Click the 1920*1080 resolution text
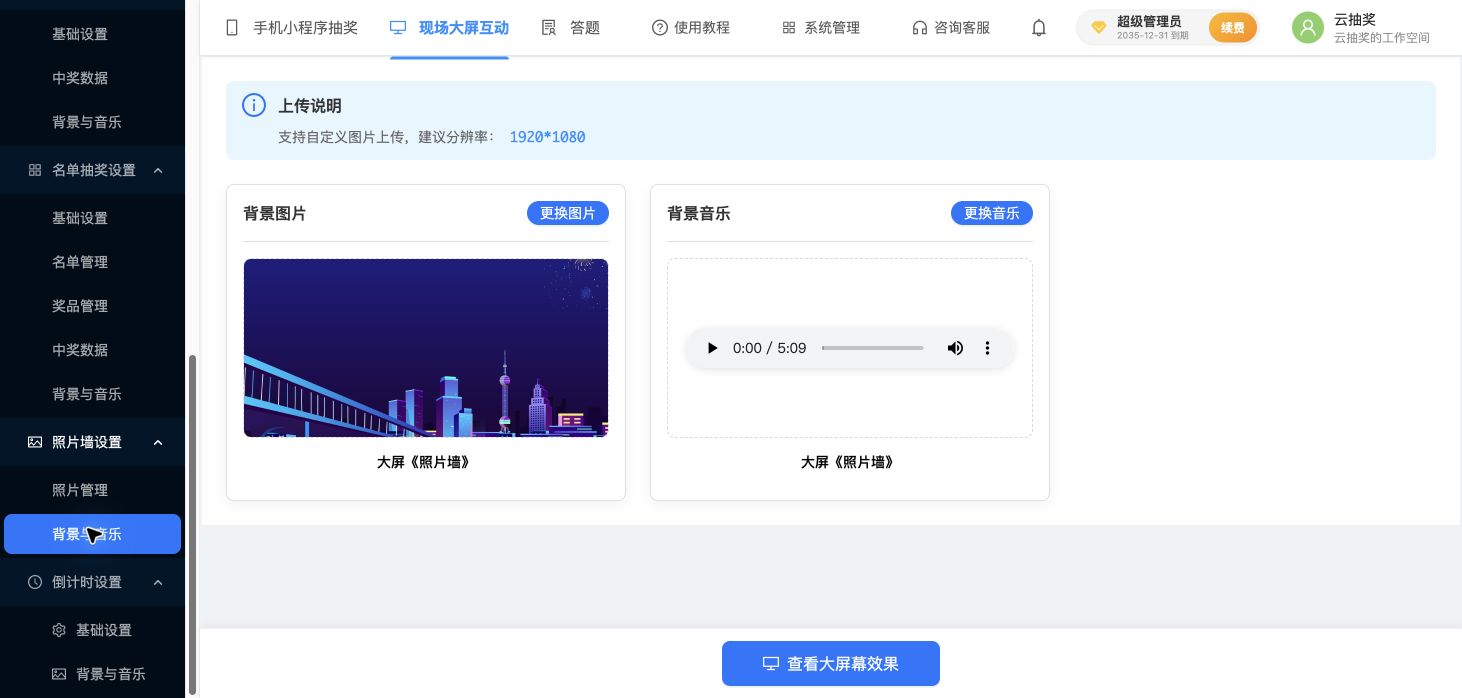1462x698 pixels. tap(547, 137)
